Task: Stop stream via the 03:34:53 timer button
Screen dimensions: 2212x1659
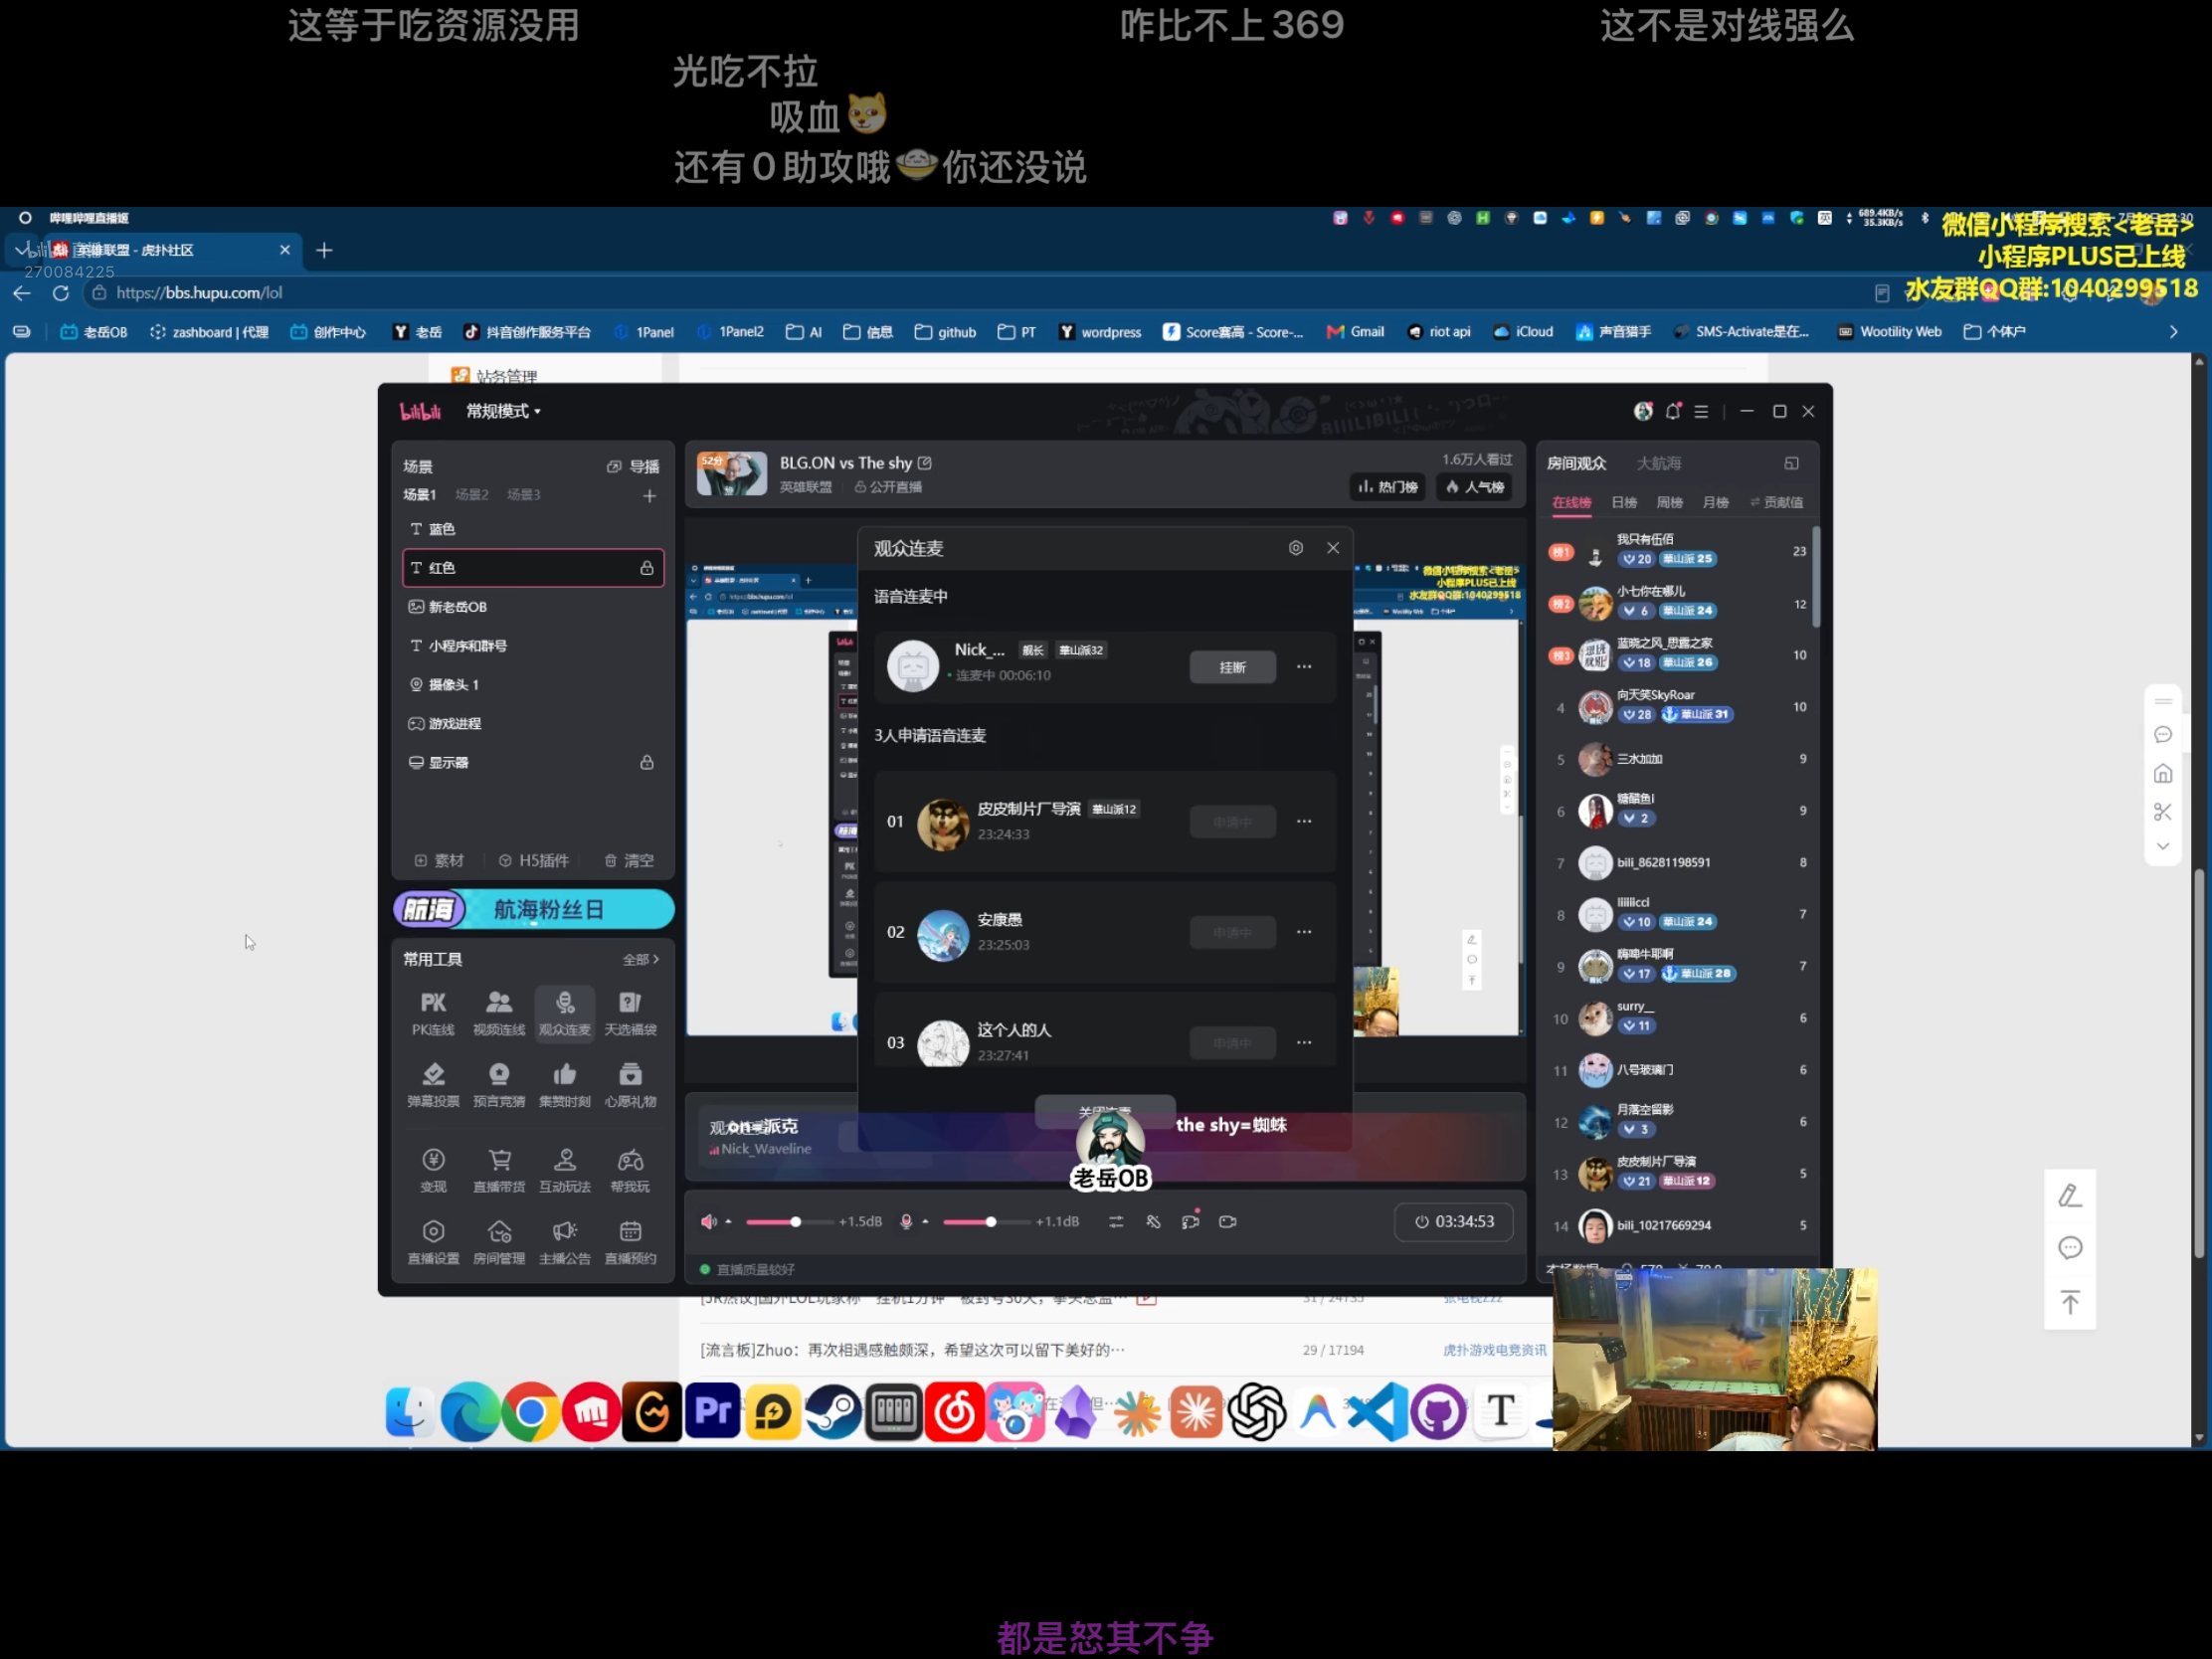Action: pos(1453,1221)
